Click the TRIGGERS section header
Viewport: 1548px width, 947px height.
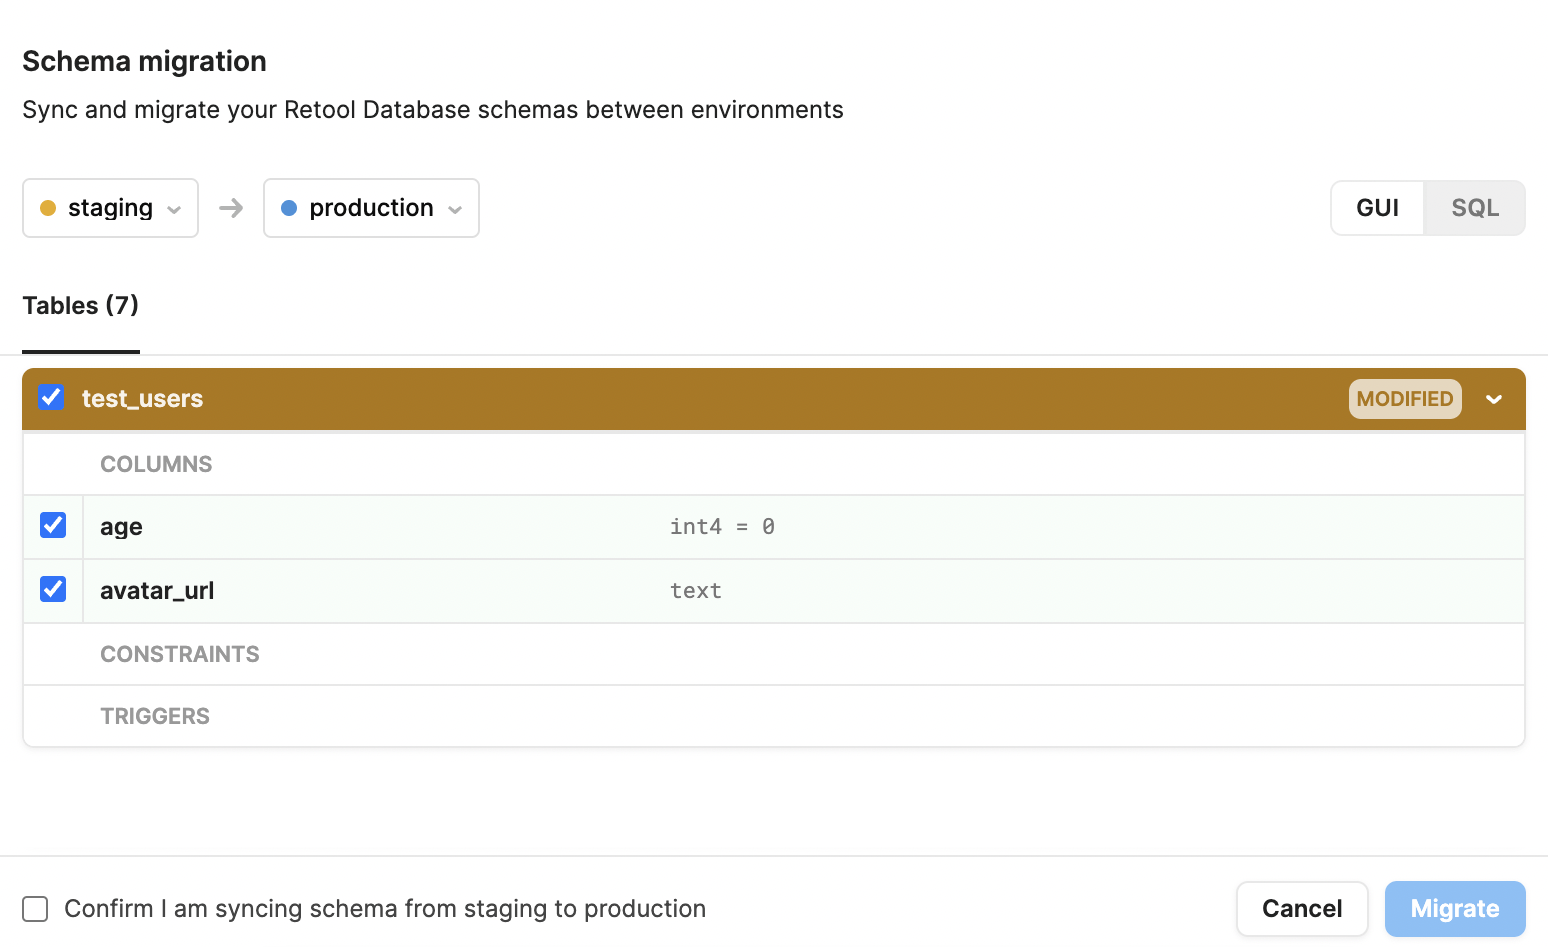tap(155, 716)
